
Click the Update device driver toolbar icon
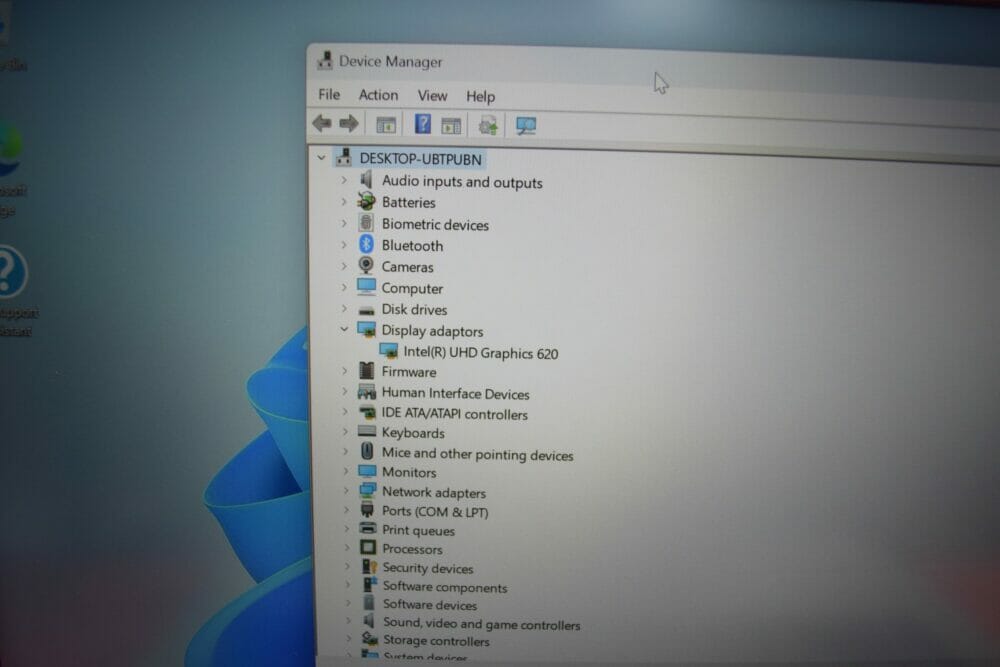click(489, 126)
